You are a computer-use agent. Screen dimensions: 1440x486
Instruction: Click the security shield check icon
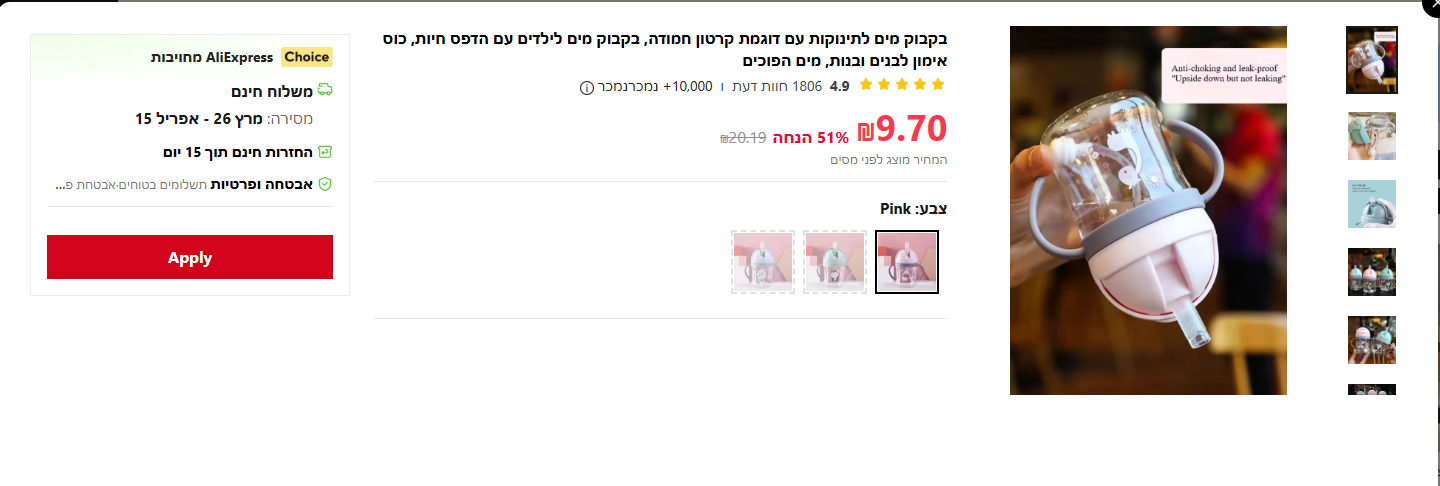[x=325, y=184]
